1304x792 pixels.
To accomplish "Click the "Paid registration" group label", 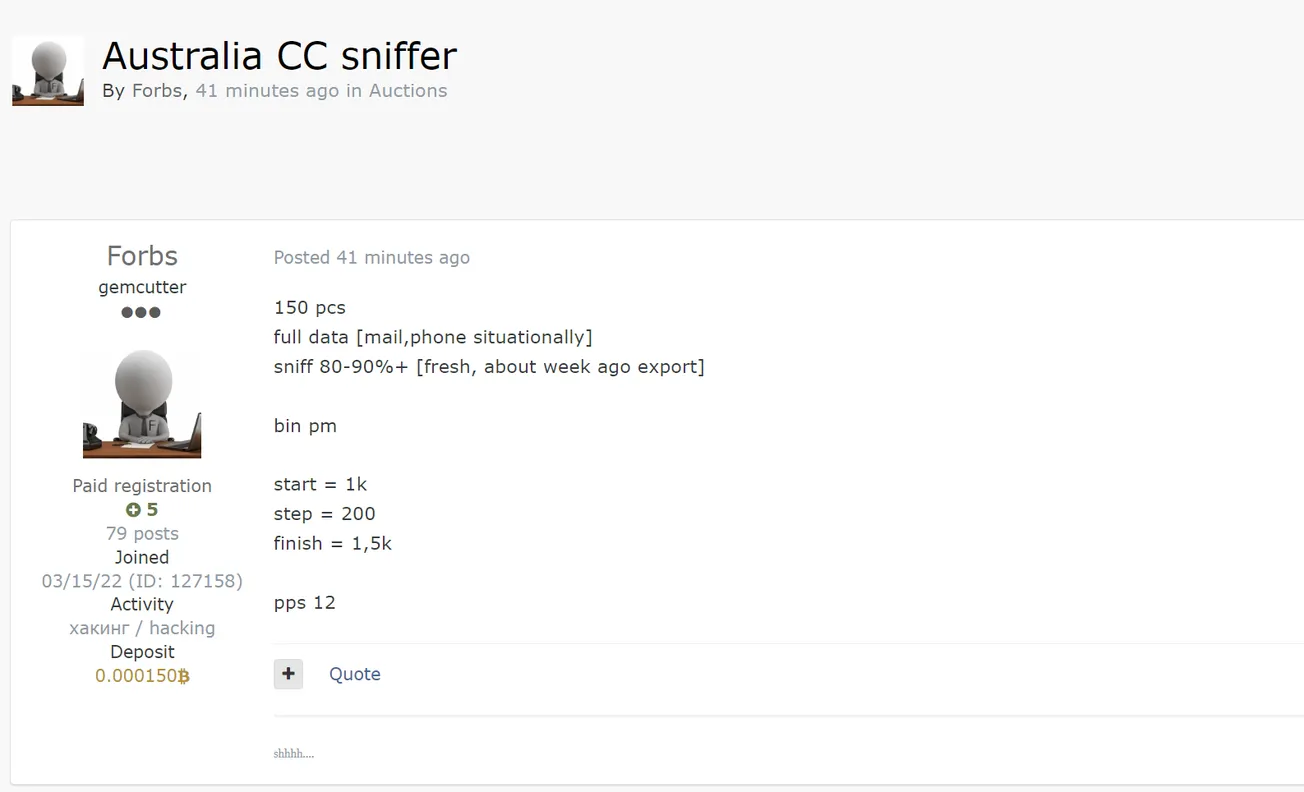I will 142,486.
